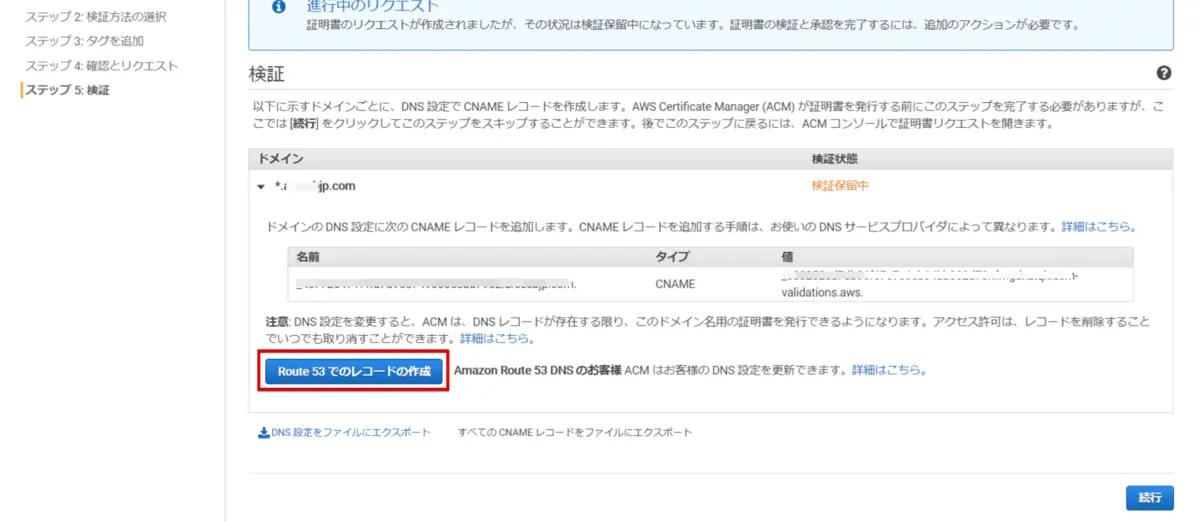Select ステップ 5: 検証
This screenshot has width=1200, height=522.
pos(68,90)
